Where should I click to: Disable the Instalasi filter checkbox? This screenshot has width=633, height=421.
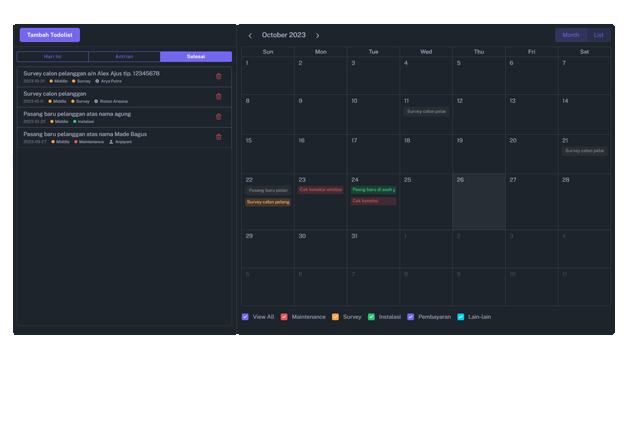pos(372,317)
